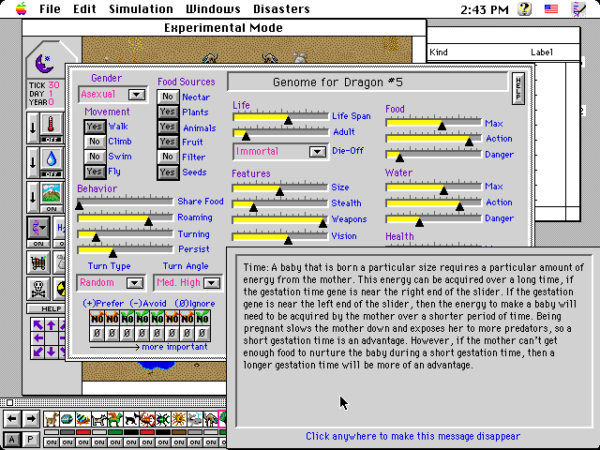Select the green winged horse species icon
600x450 pixels.
[x=115, y=419]
